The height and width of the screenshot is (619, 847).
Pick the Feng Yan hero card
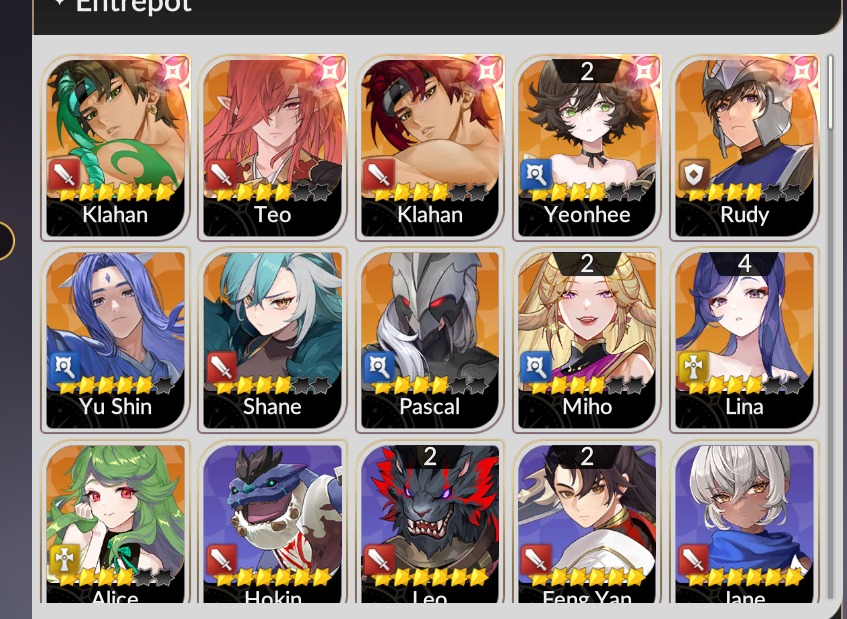(x=587, y=522)
